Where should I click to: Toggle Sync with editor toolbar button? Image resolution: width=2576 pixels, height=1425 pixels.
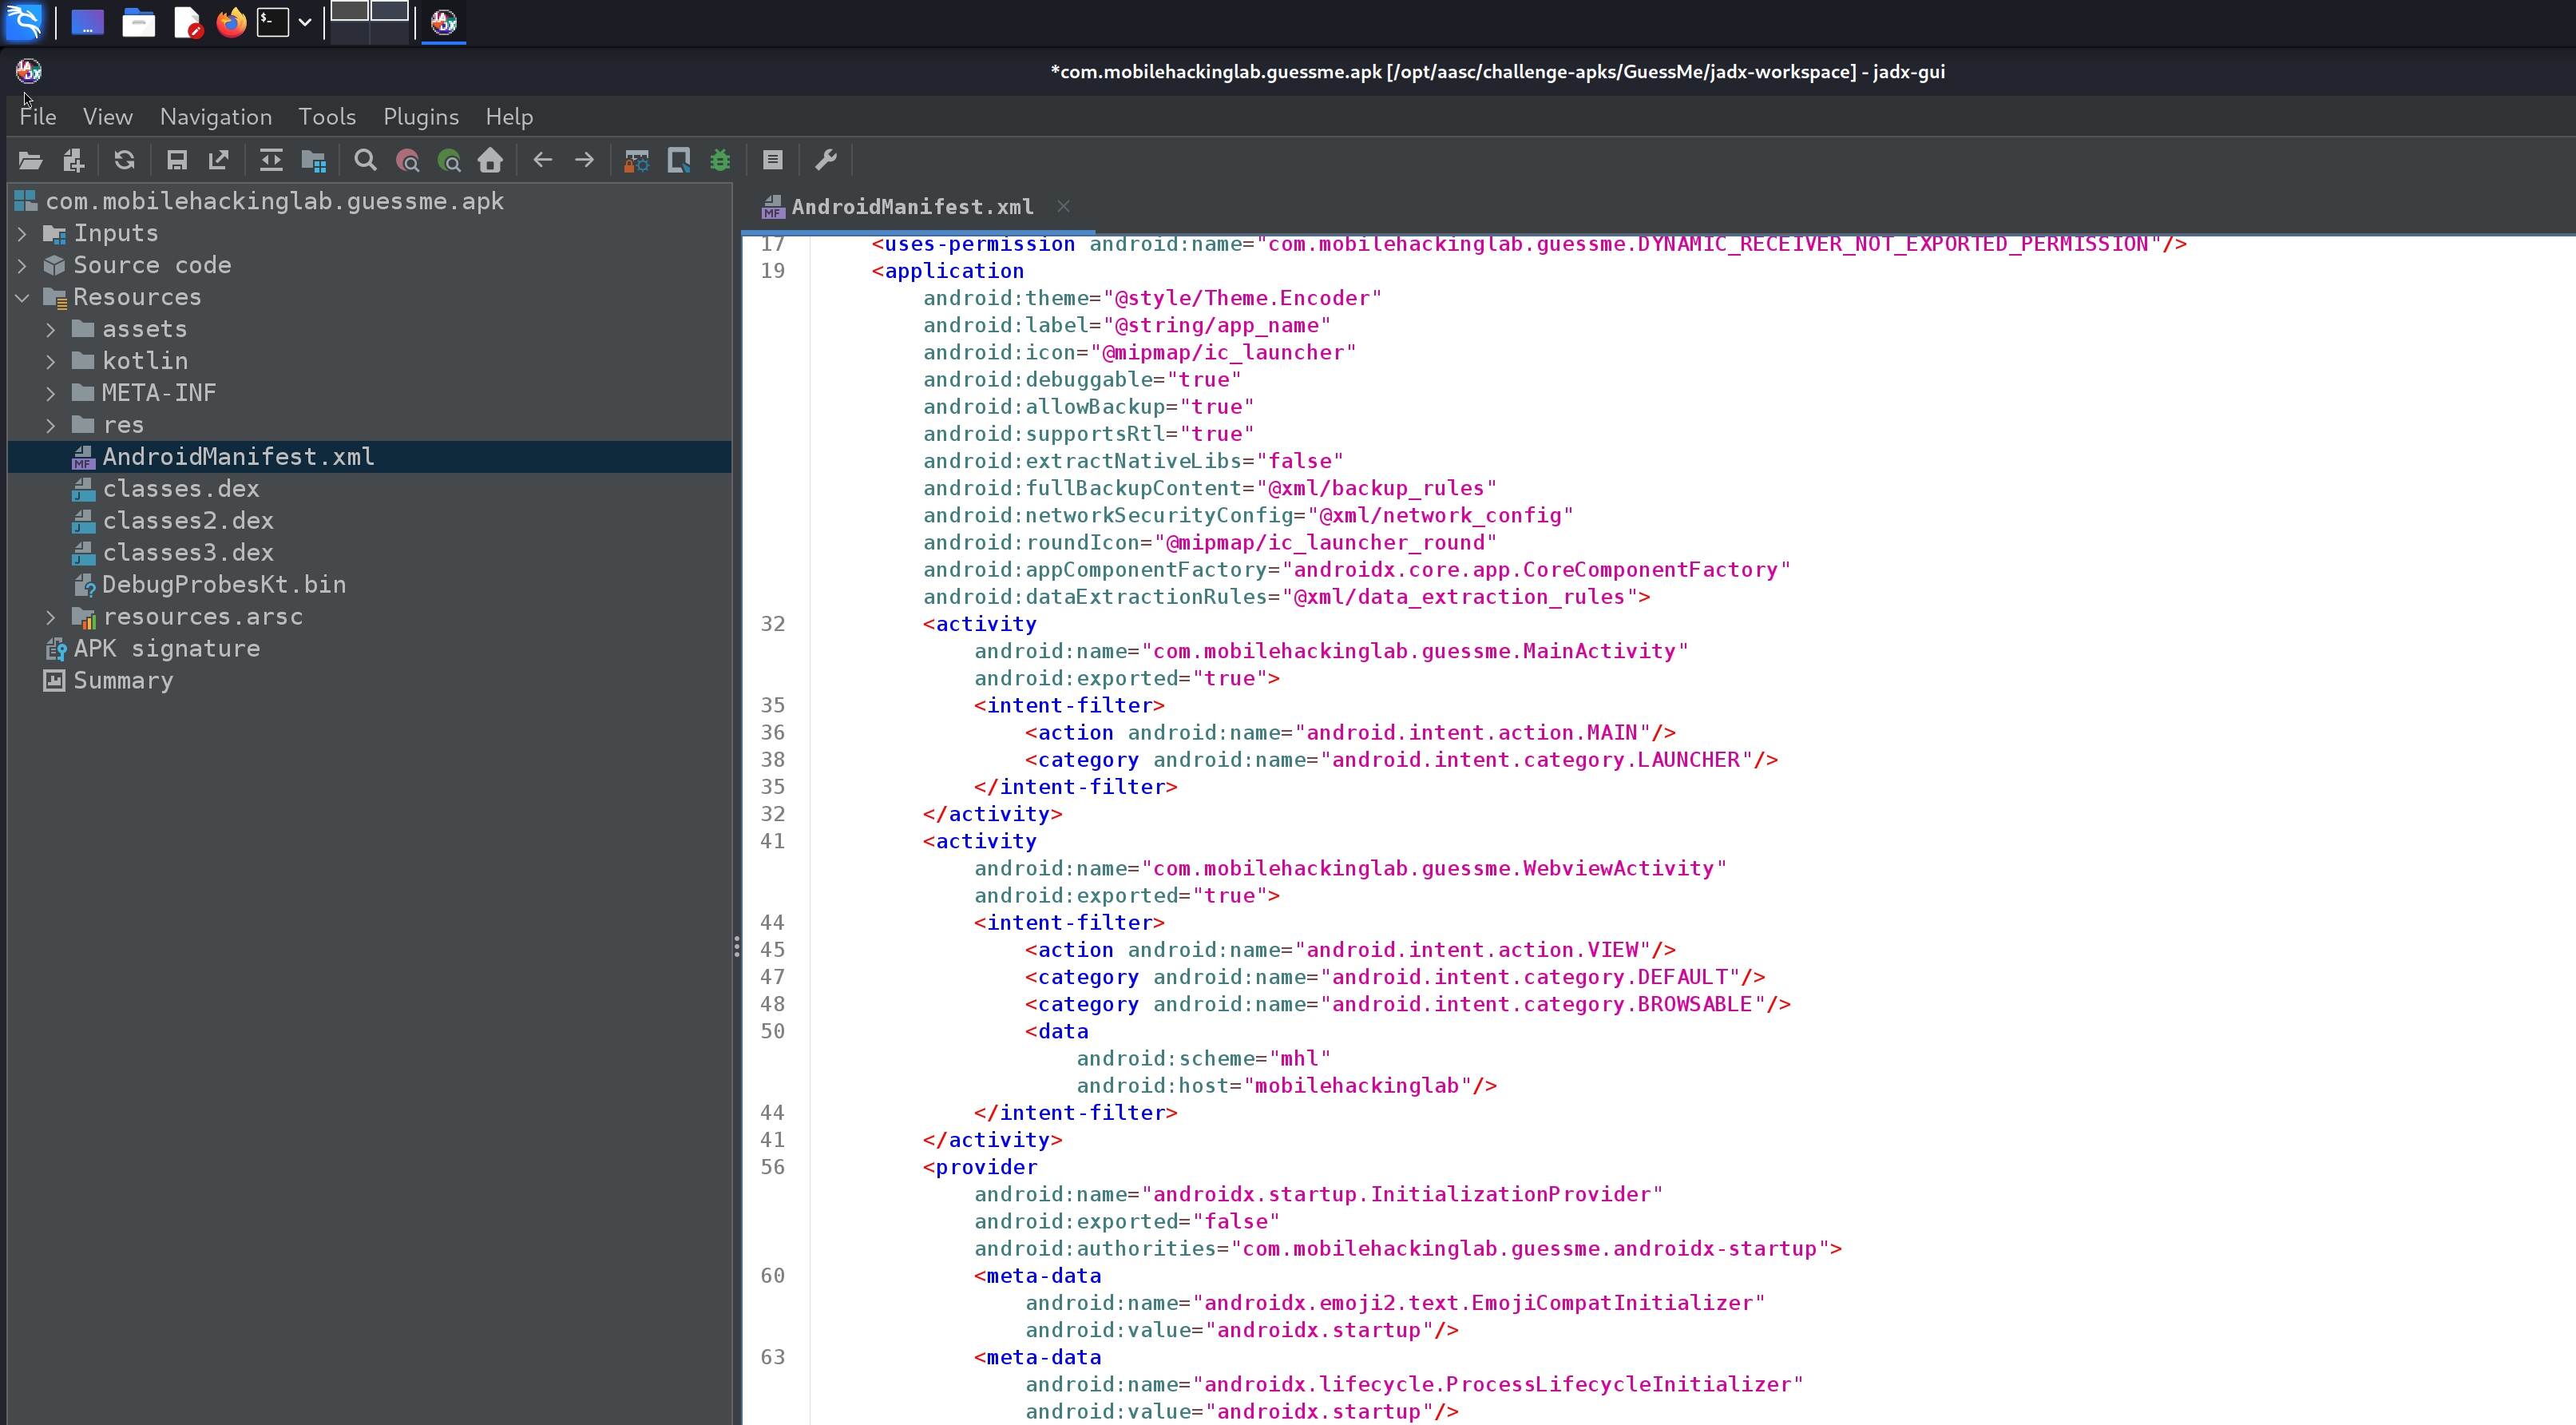click(x=271, y=160)
